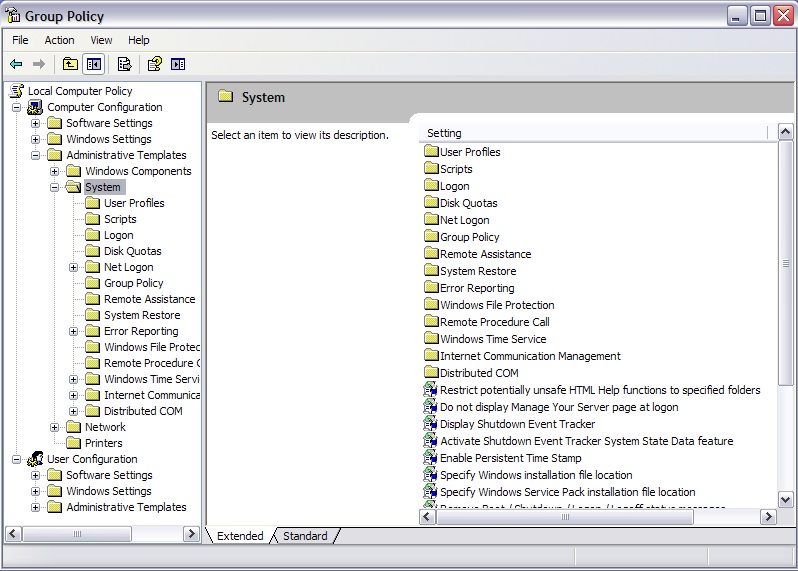Click the User Configuration node icon
The image size is (798, 571).
[x=35, y=459]
